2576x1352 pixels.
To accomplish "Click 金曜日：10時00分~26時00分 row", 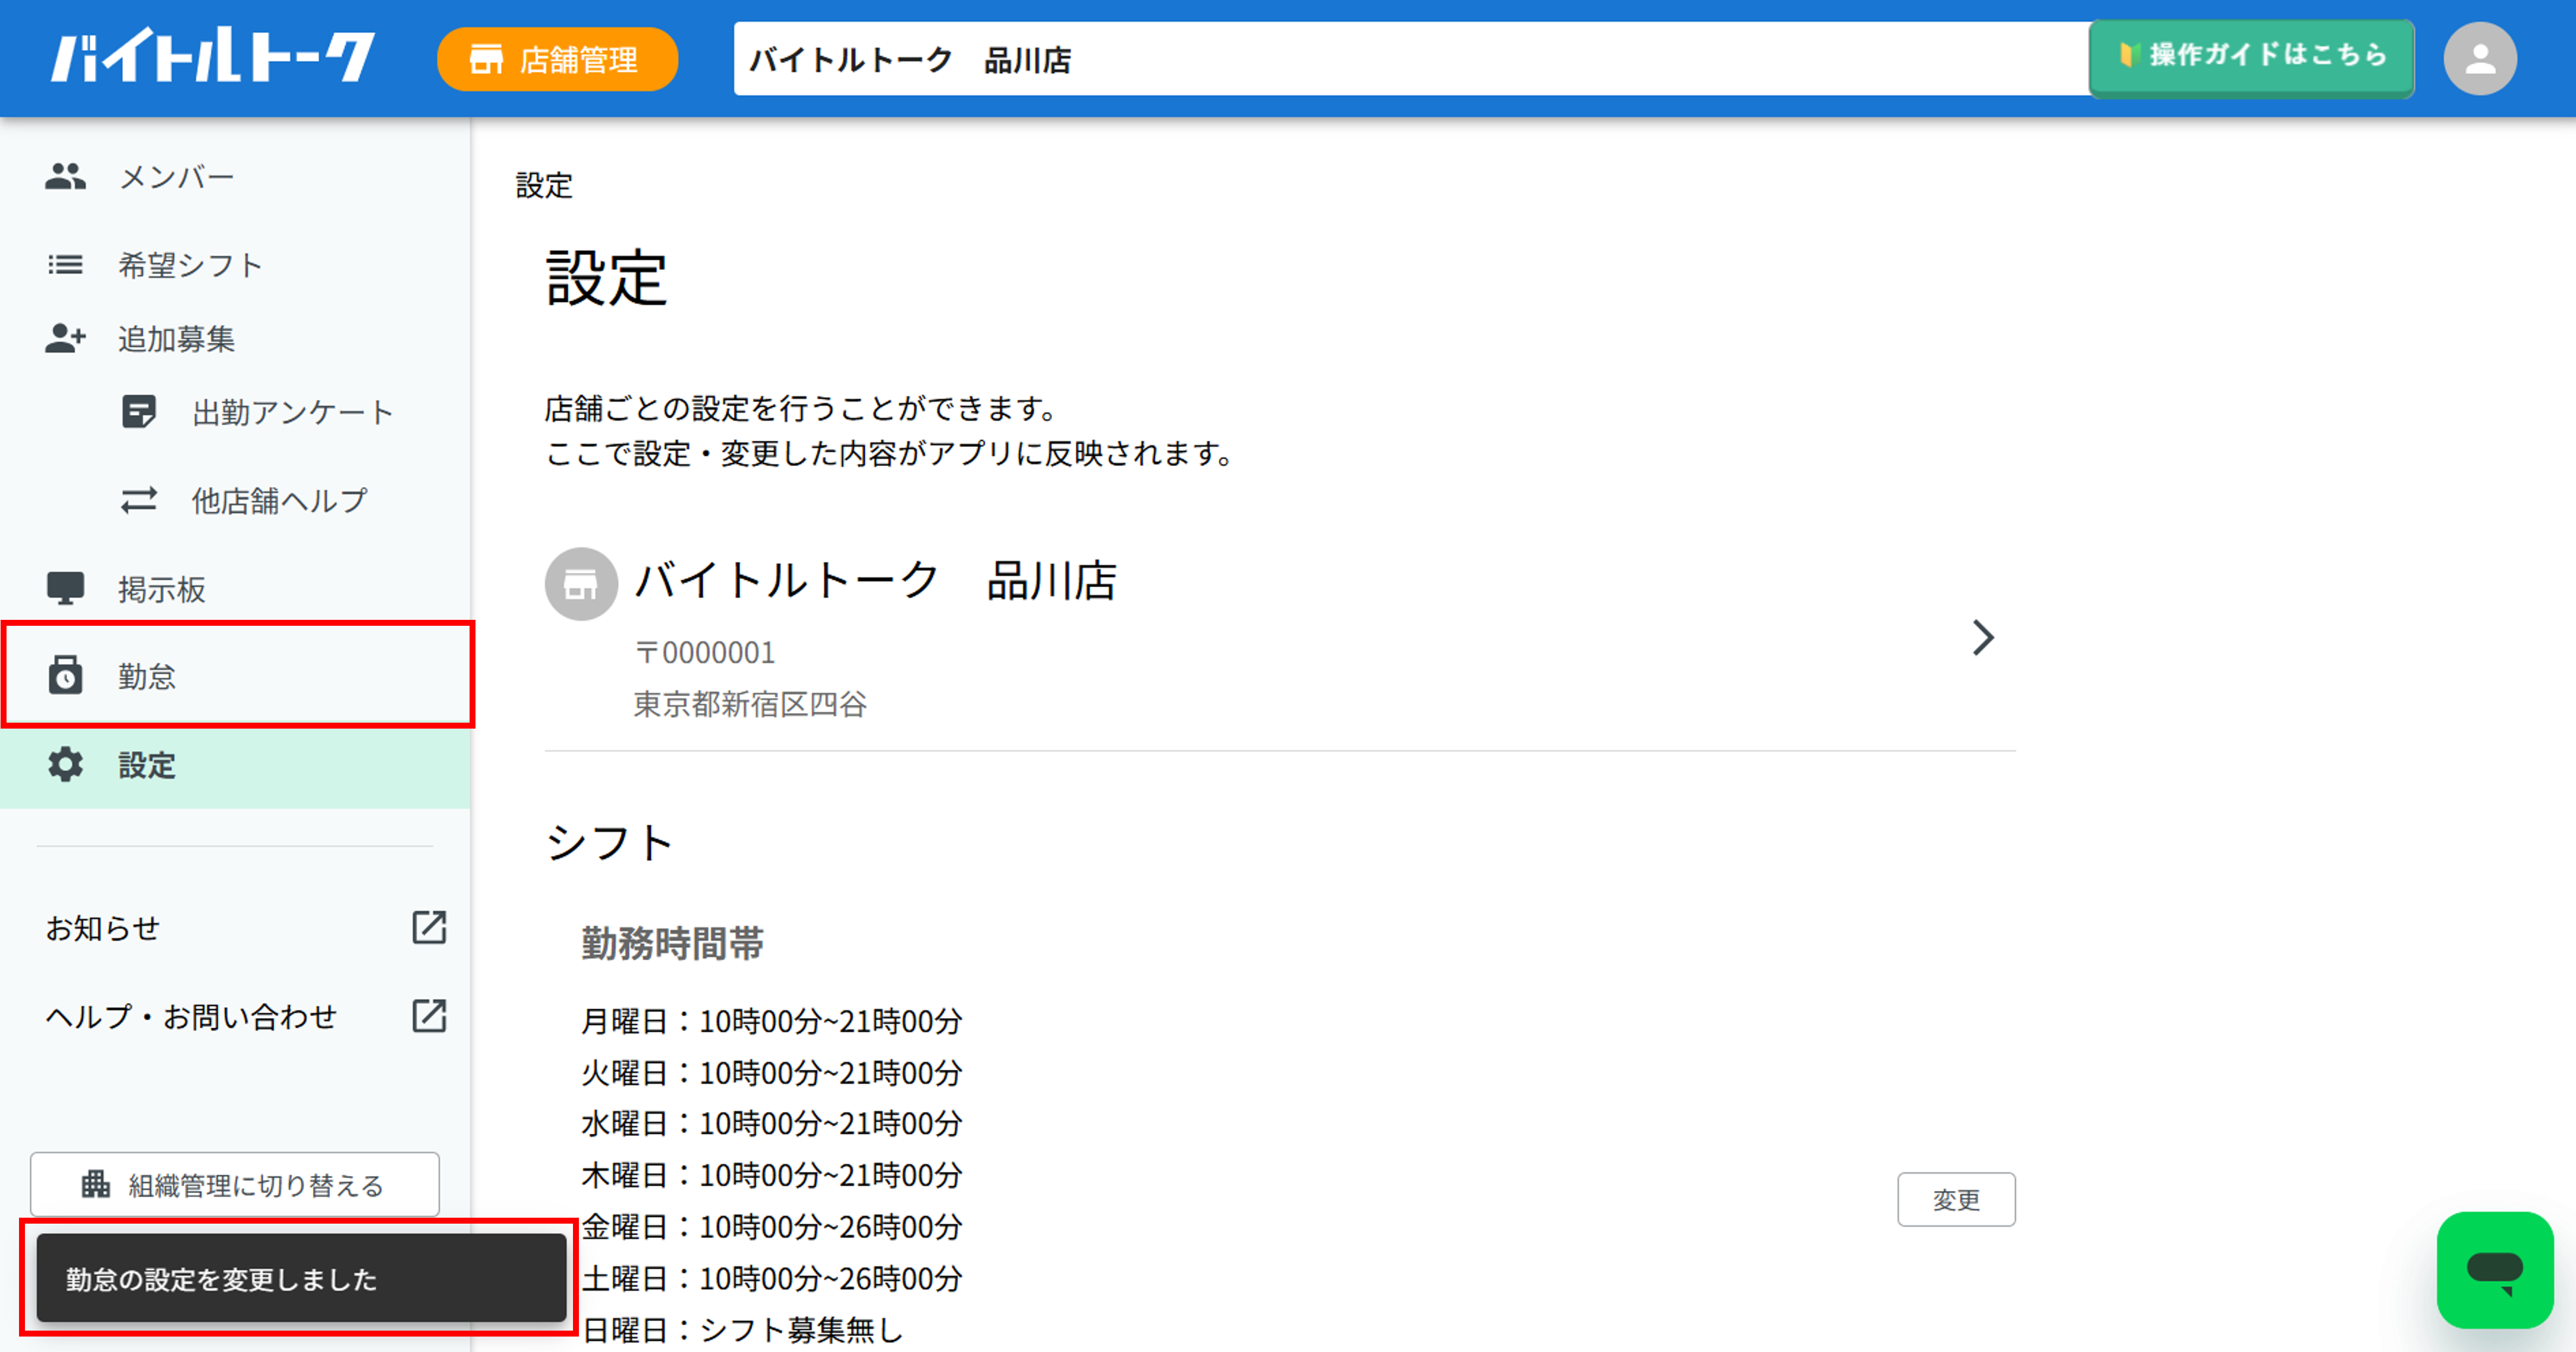I will 771,1227.
